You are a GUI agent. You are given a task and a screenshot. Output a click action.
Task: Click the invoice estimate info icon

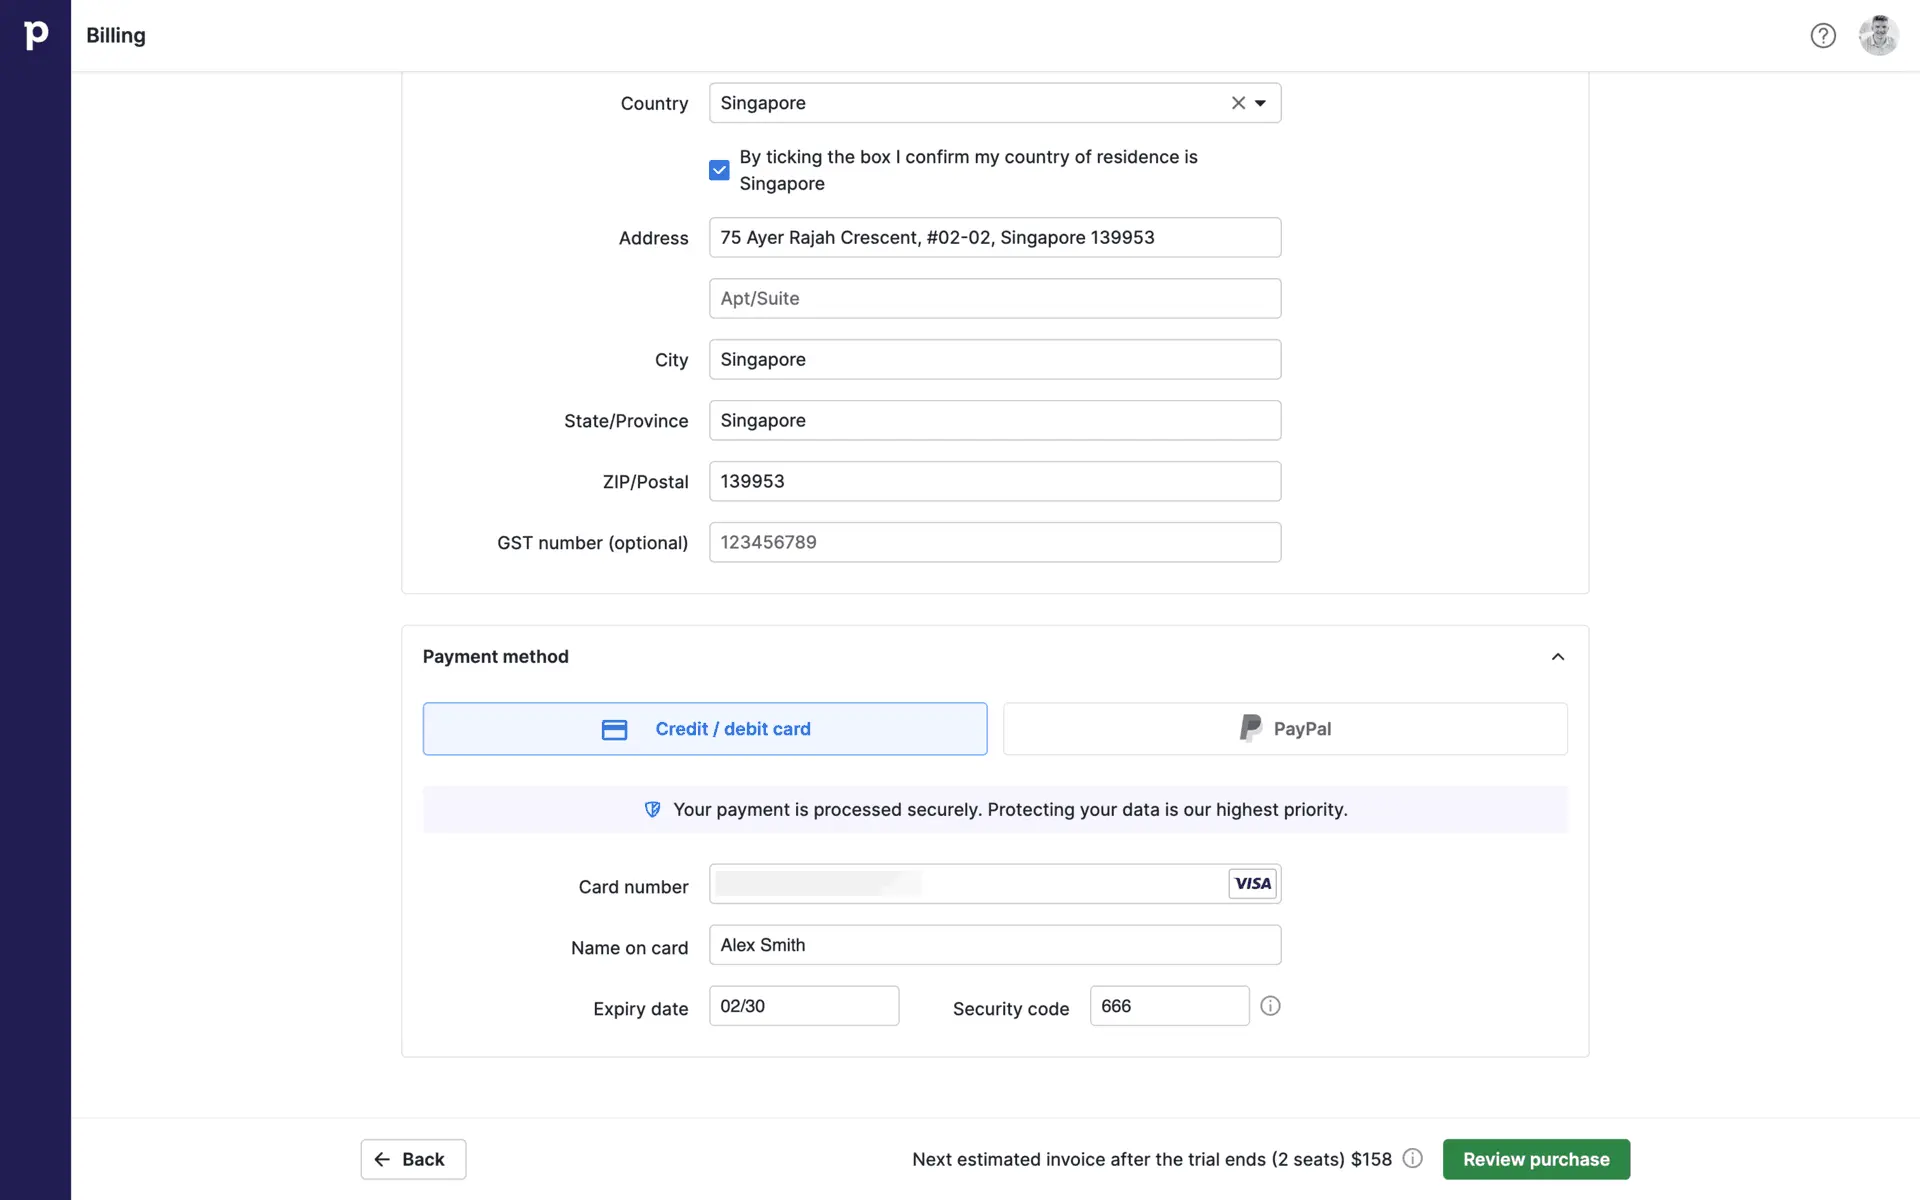click(1412, 1158)
